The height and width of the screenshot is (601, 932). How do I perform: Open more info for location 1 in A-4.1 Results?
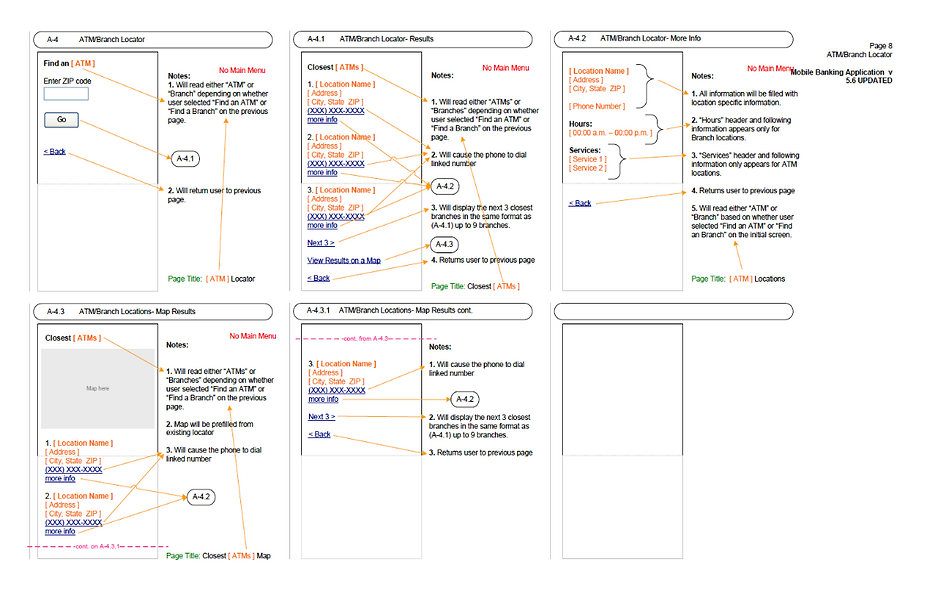(x=322, y=119)
